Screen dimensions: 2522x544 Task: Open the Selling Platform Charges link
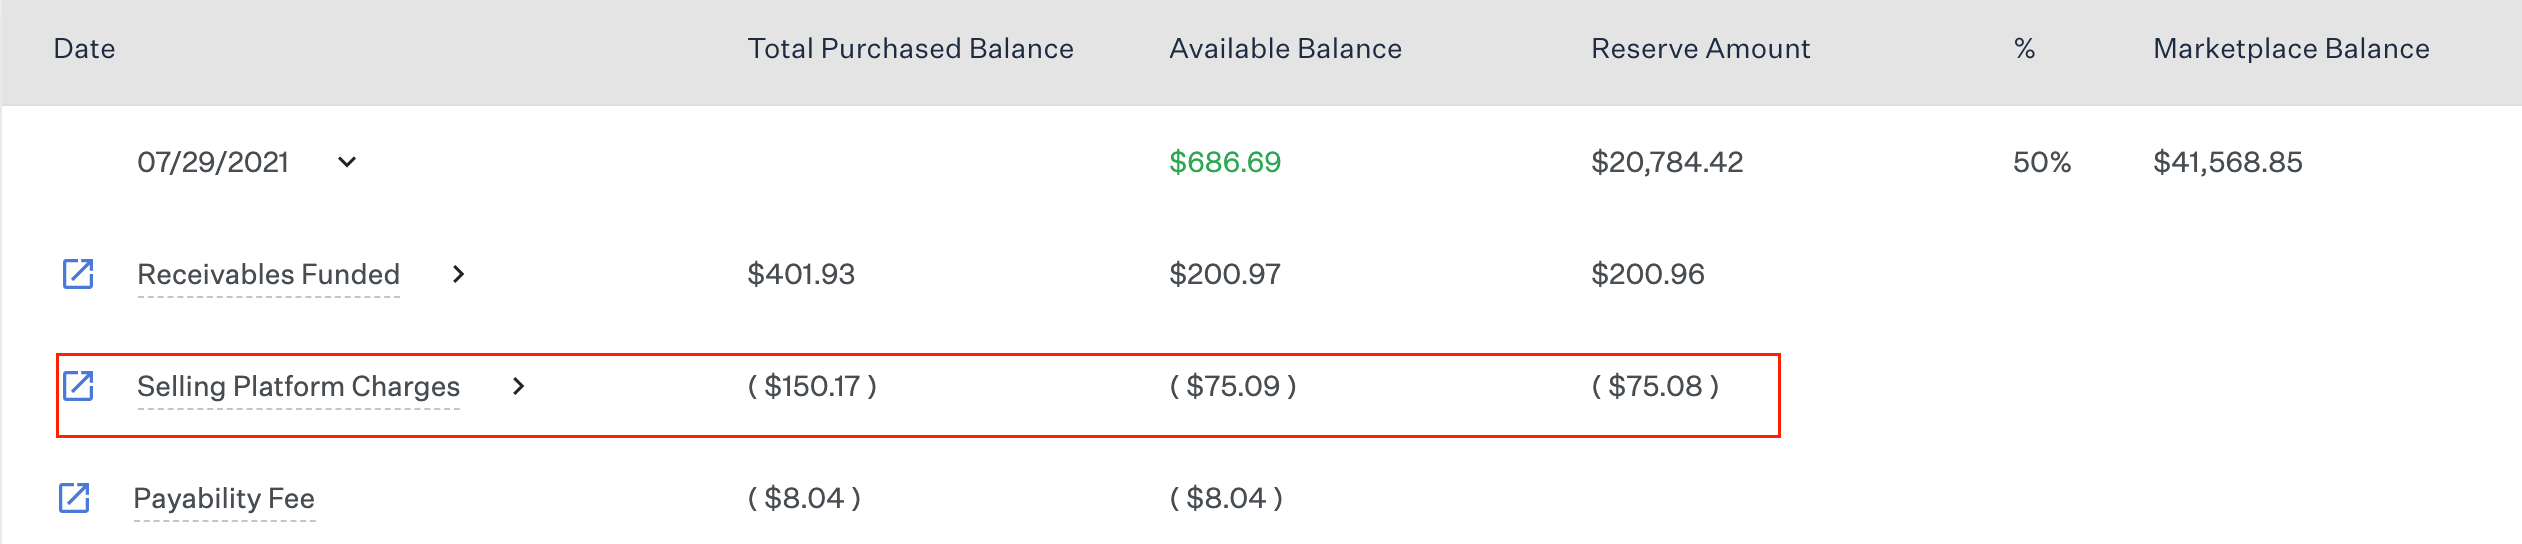point(298,386)
